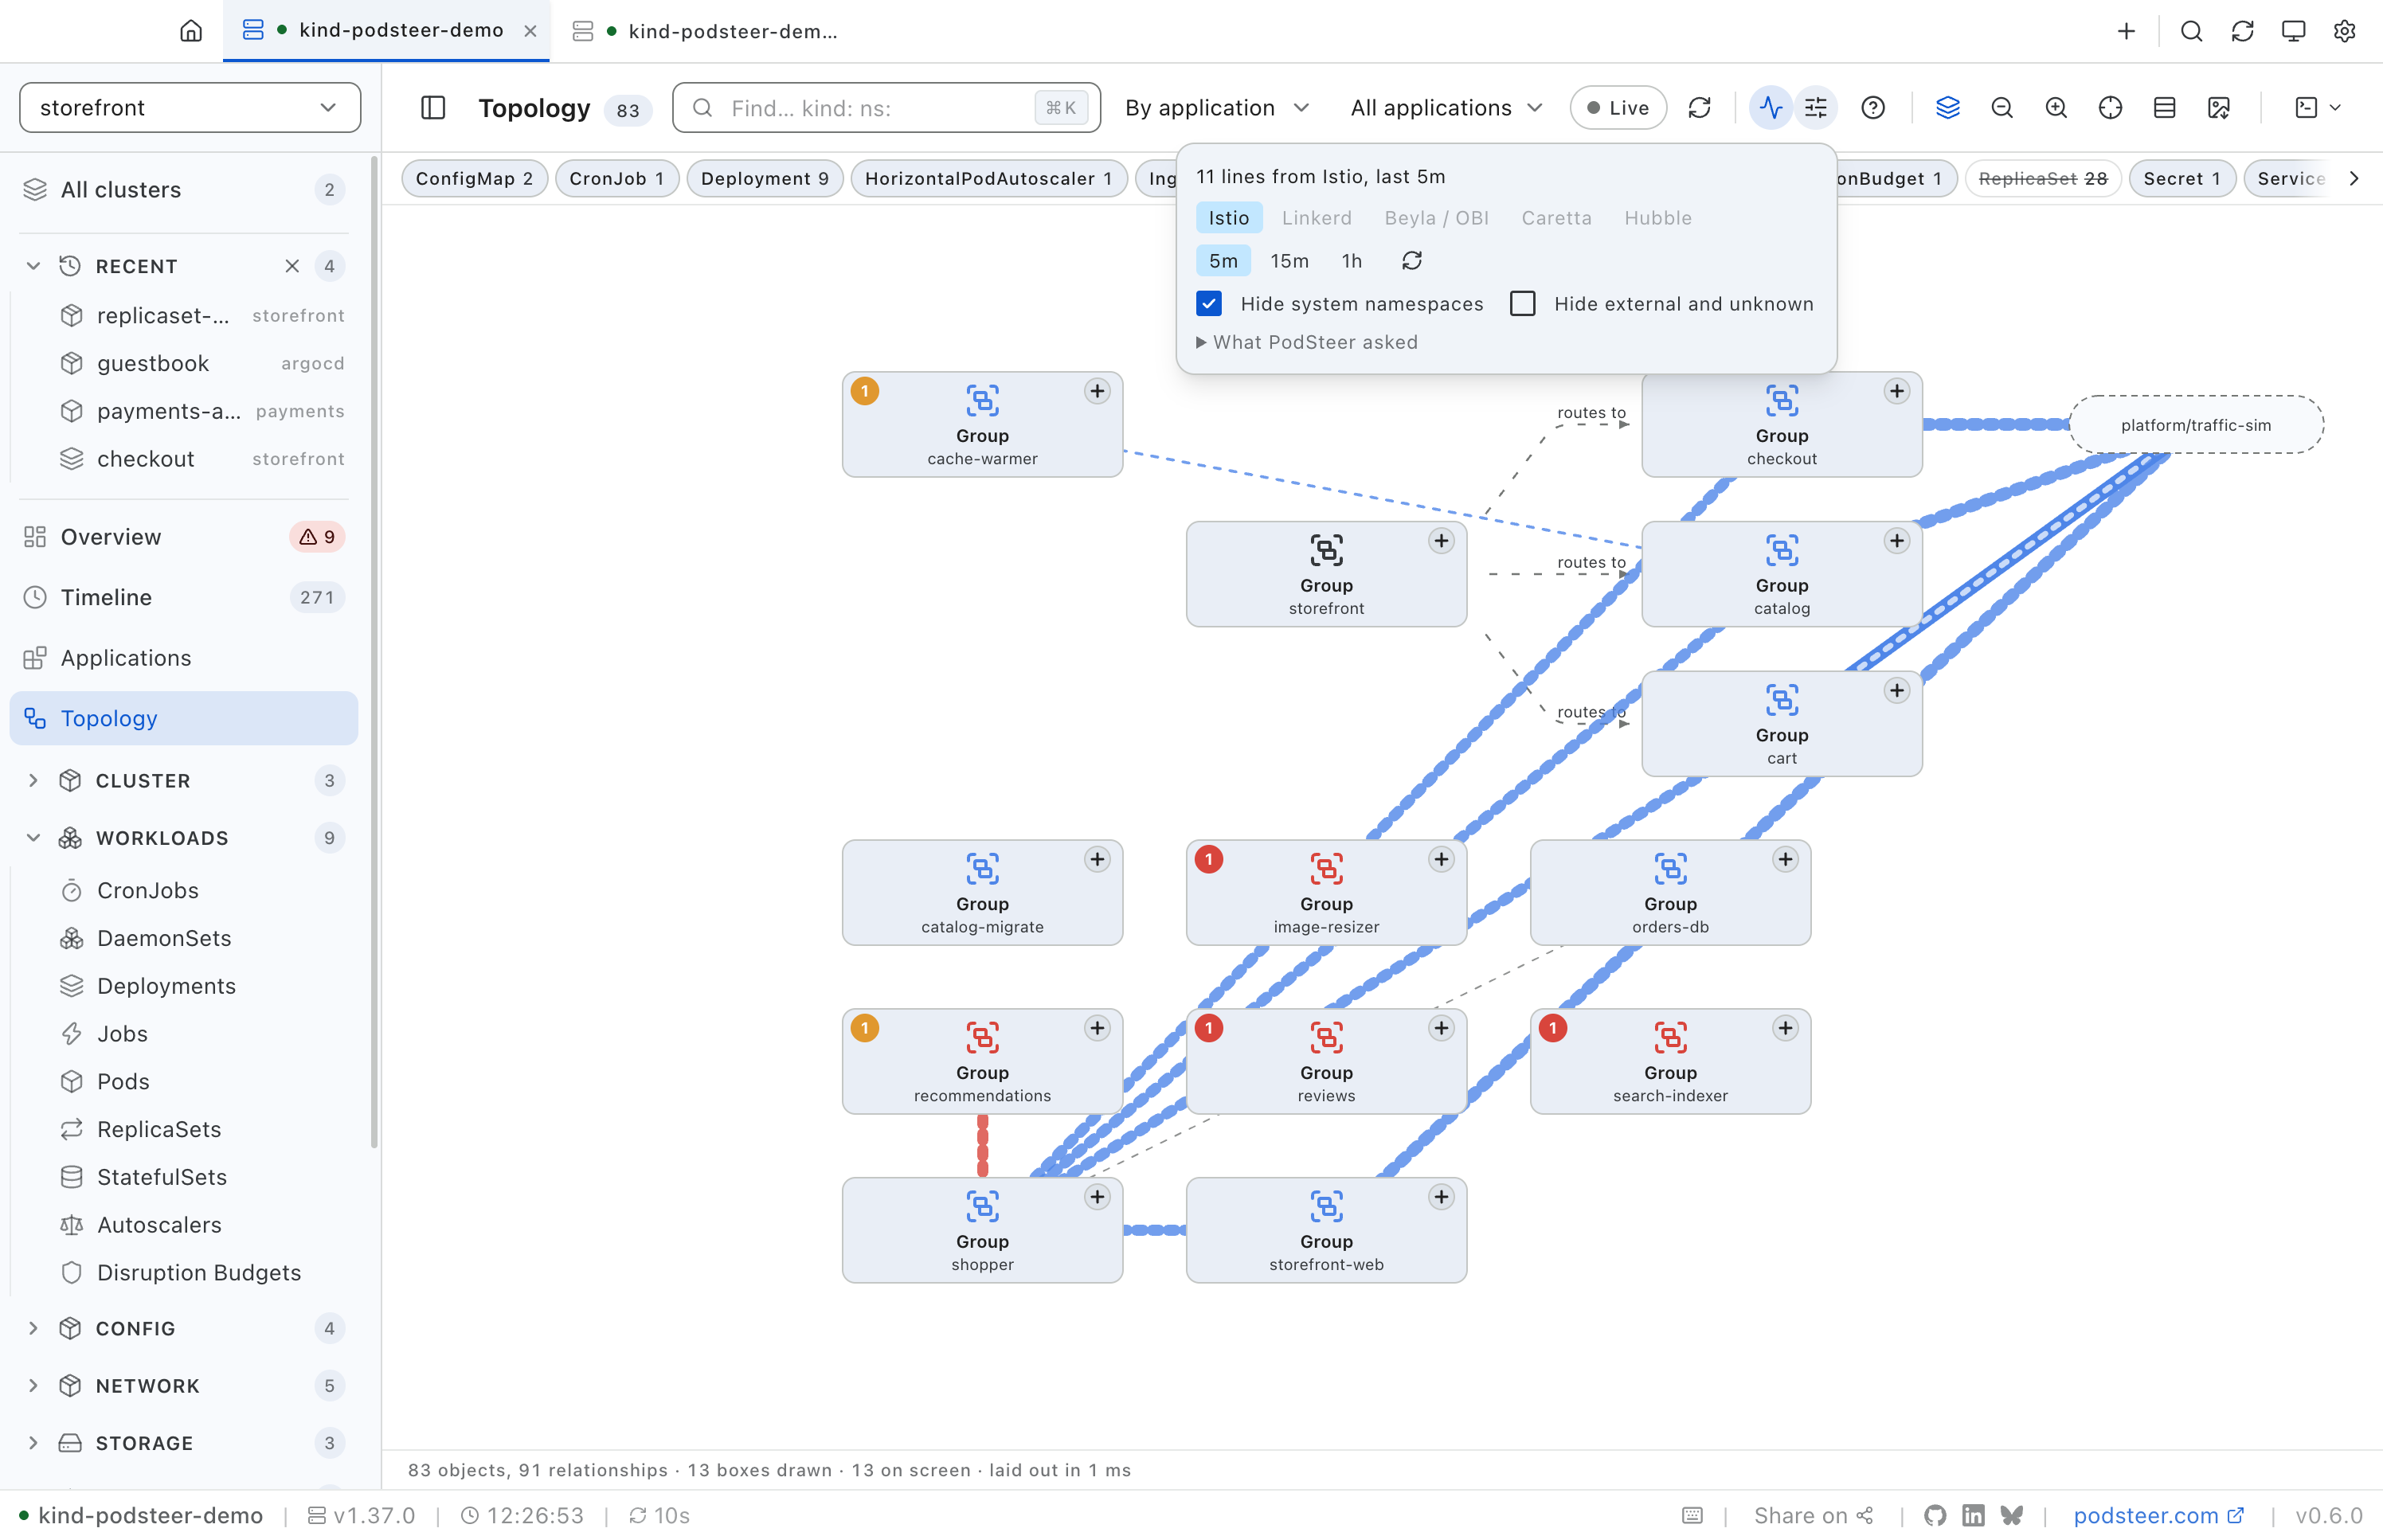Zoom in the topology graph
This screenshot has height=1540, width=2383.
(x=2055, y=108)
